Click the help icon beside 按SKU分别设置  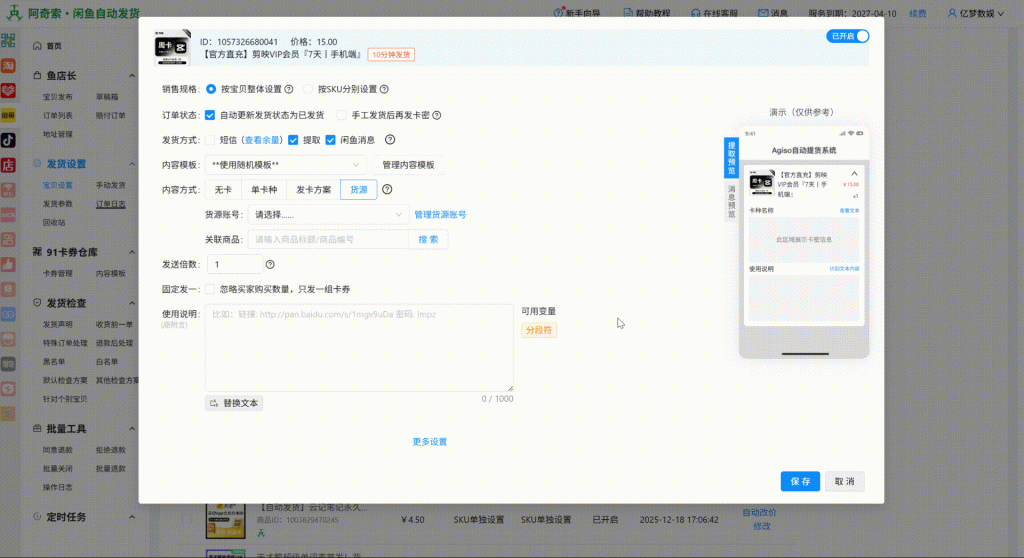pyautogui.click(x=384, y=89)
